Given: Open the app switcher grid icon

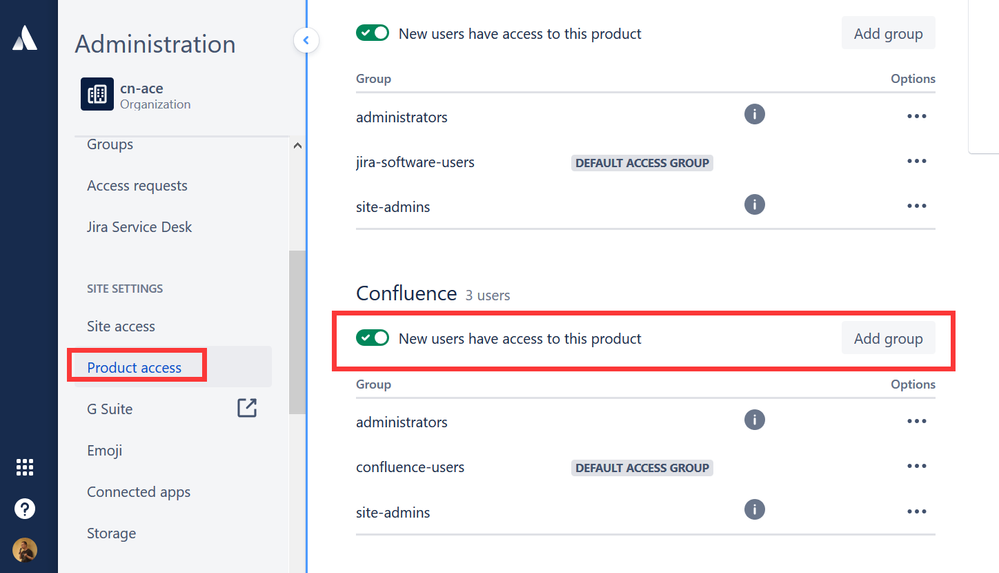Looking at the screenshot, I should click(25, 467).
